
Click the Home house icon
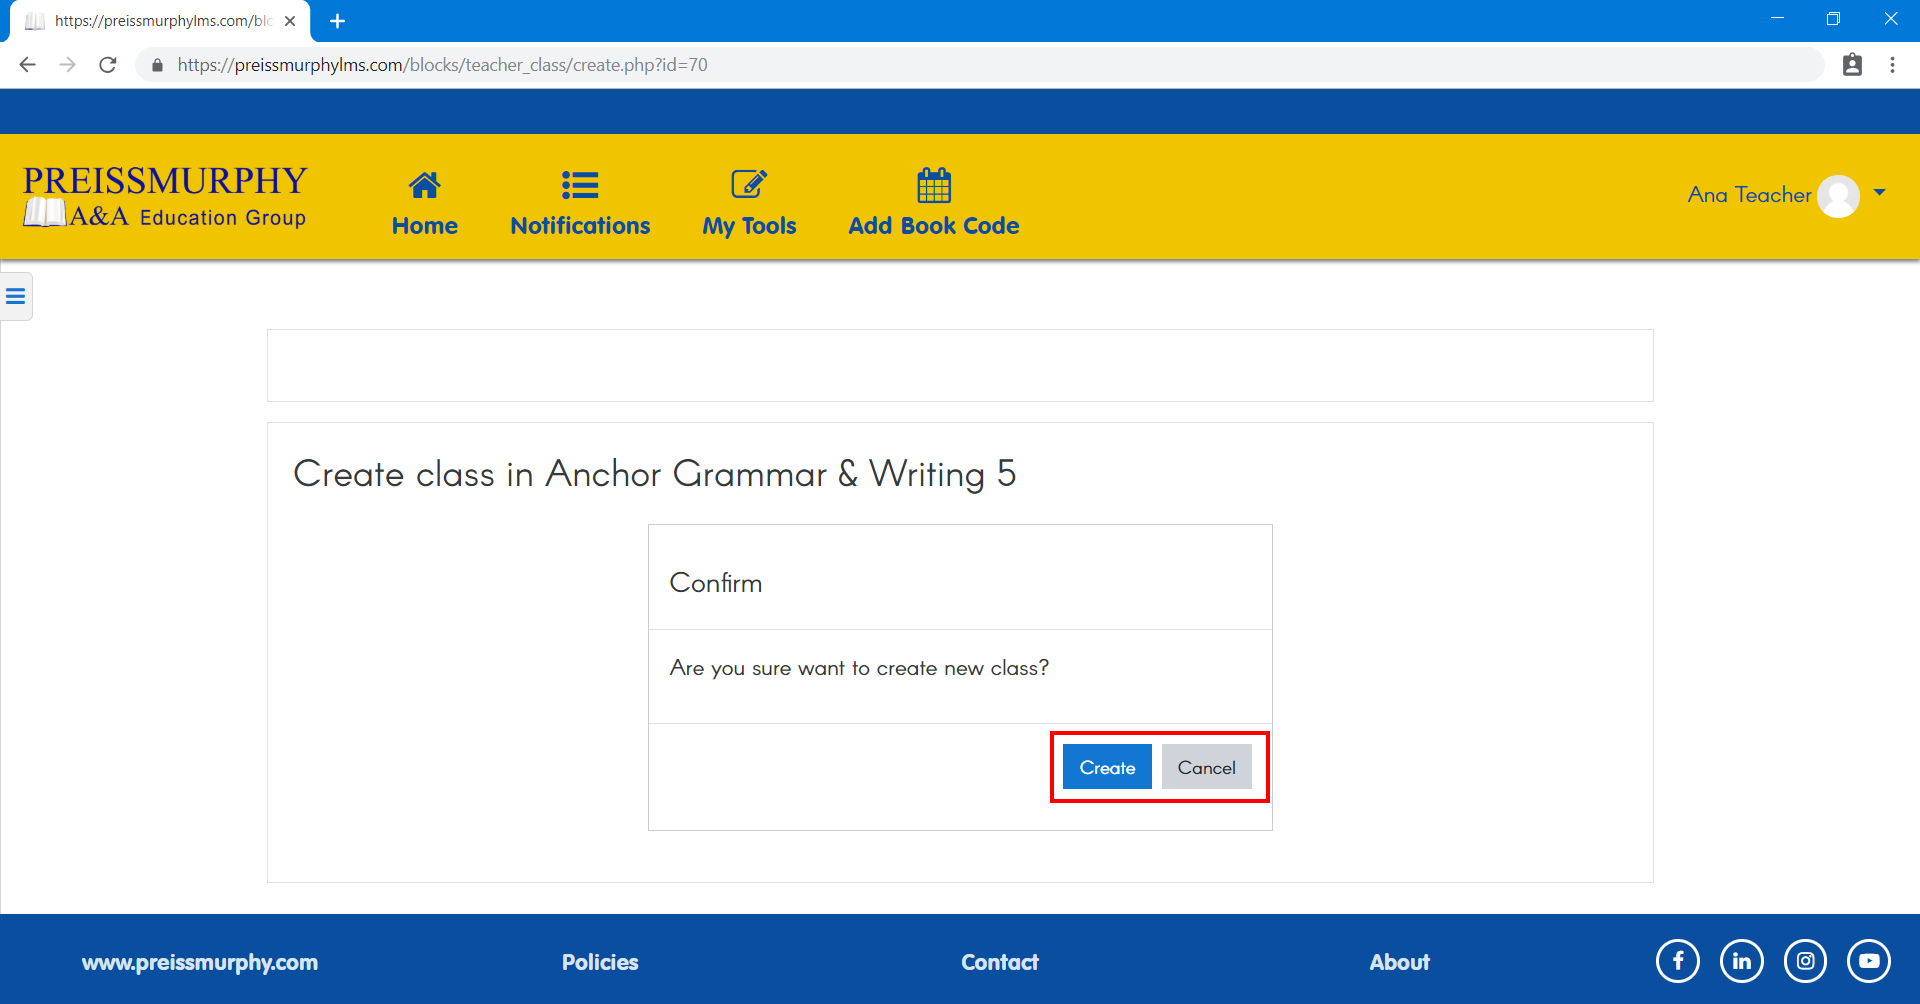coord(424,186)
